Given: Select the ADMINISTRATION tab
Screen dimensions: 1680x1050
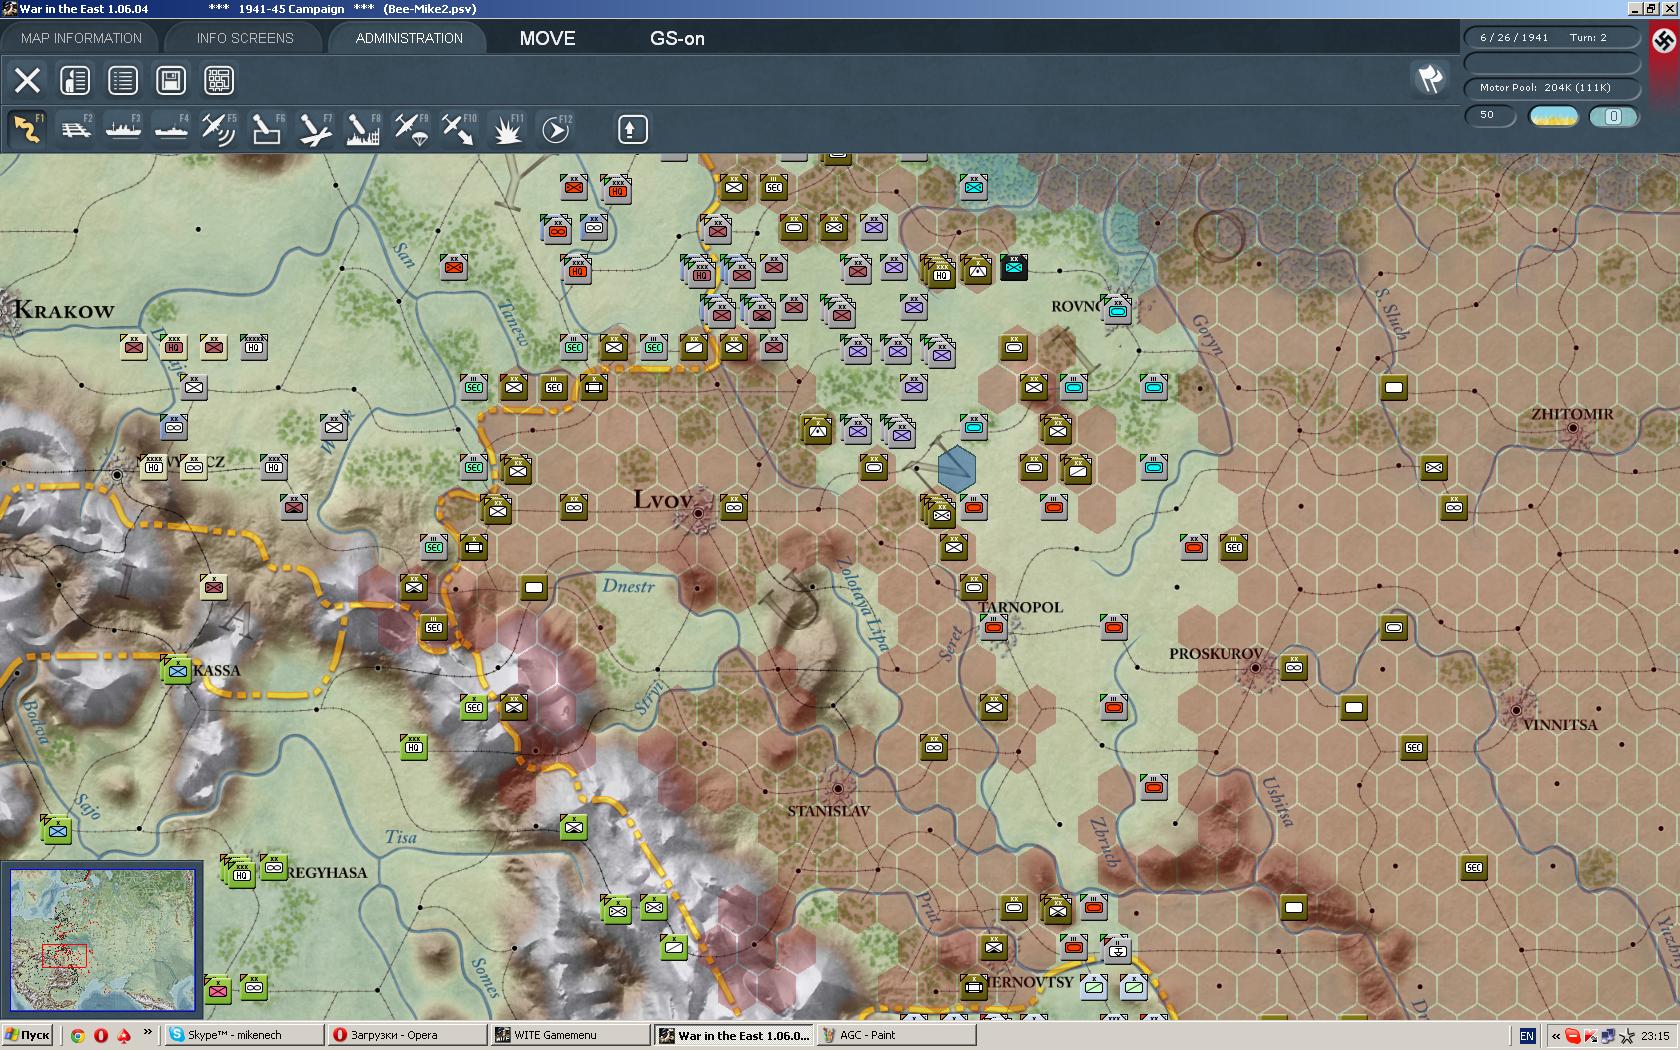Looking at the screenshot, I should coord(409,38).
